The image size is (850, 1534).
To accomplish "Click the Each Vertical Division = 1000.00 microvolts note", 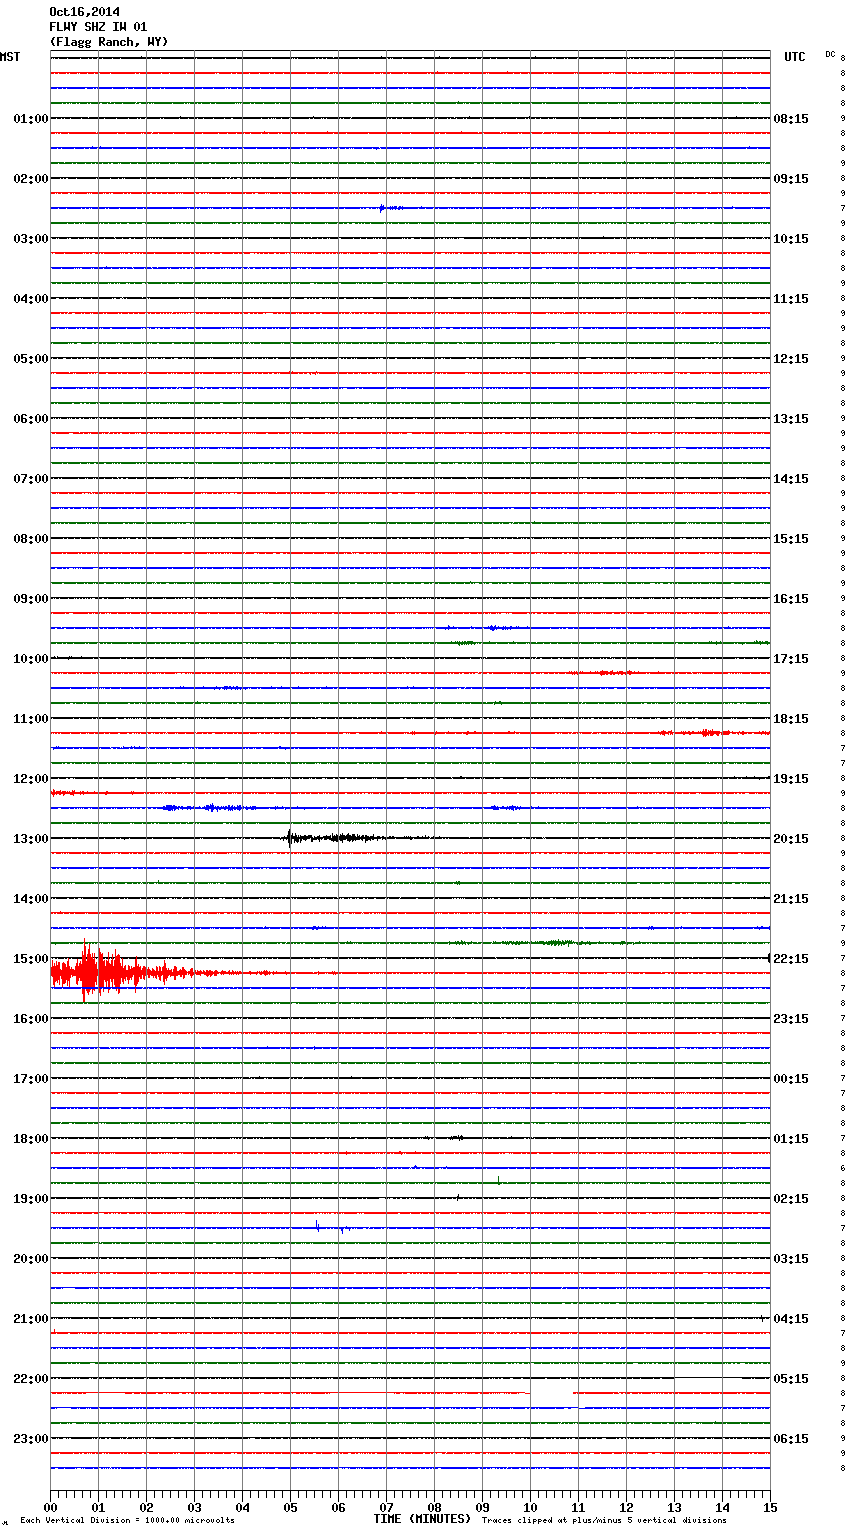I will click(127, 1520).
